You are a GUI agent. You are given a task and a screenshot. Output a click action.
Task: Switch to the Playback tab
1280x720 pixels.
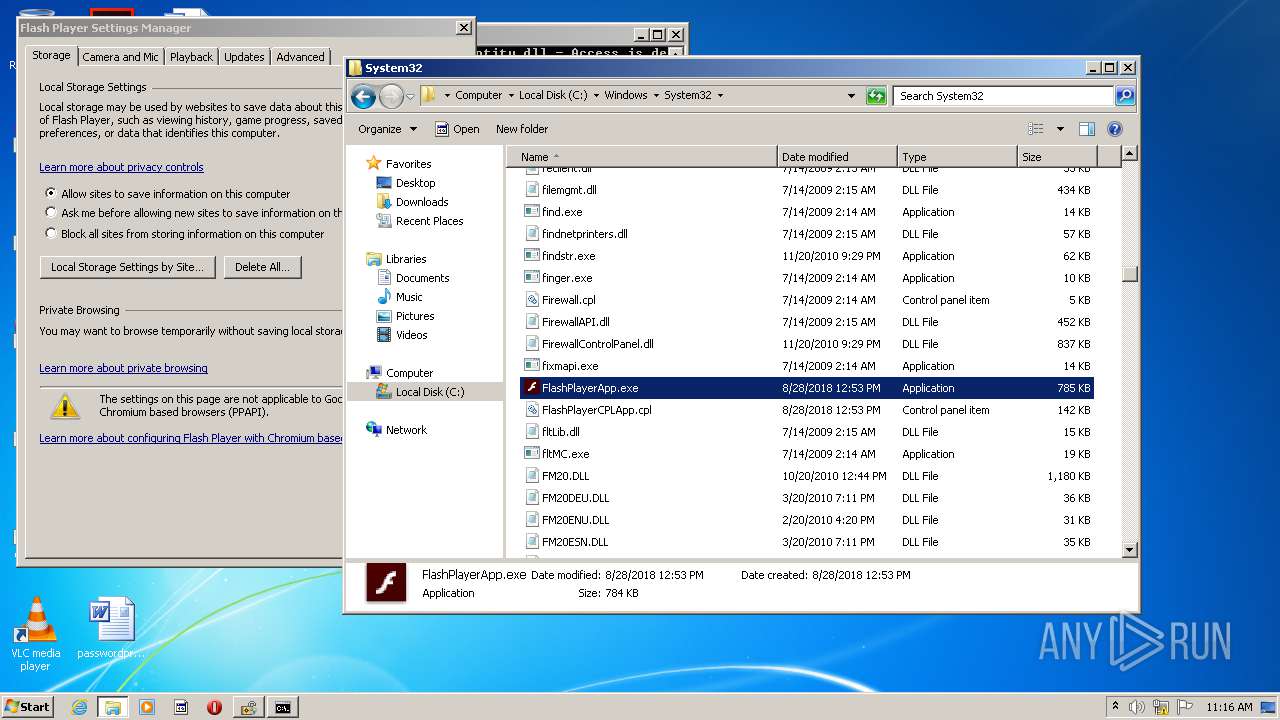click(x=191, y=57)
